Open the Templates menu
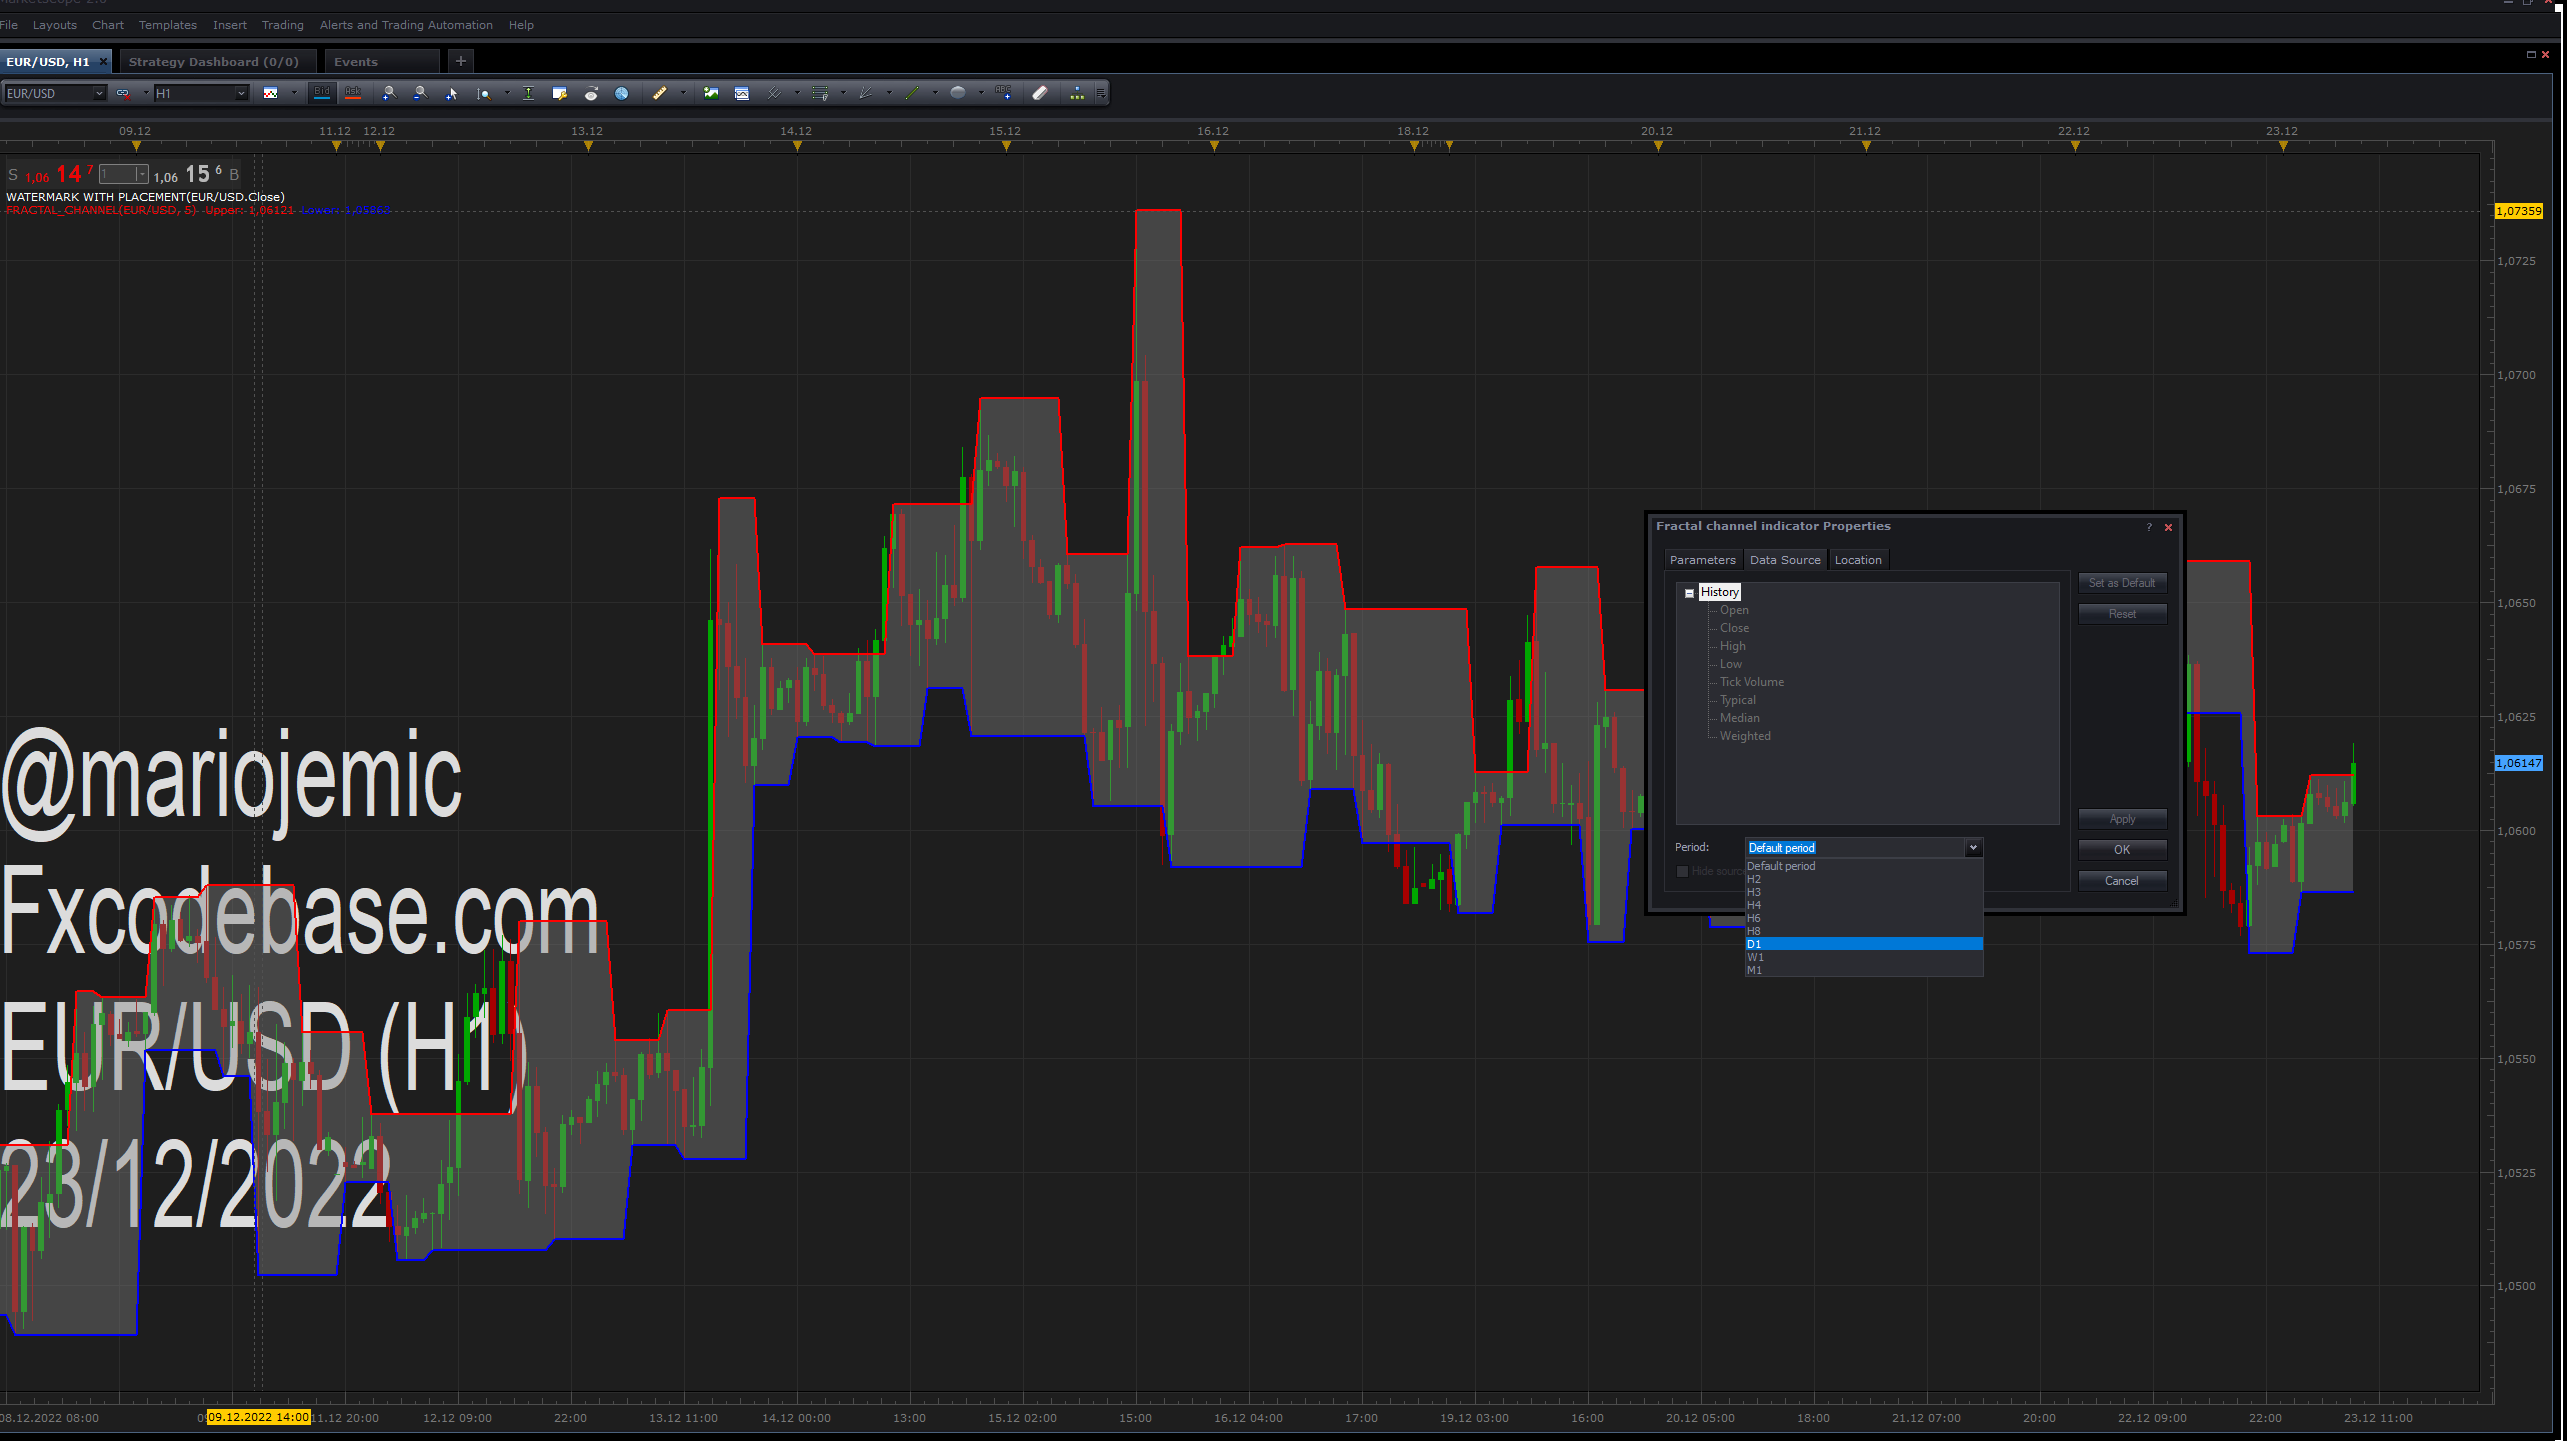The width and height of the screenshot is (2567, 1441). tap(167, 25)
